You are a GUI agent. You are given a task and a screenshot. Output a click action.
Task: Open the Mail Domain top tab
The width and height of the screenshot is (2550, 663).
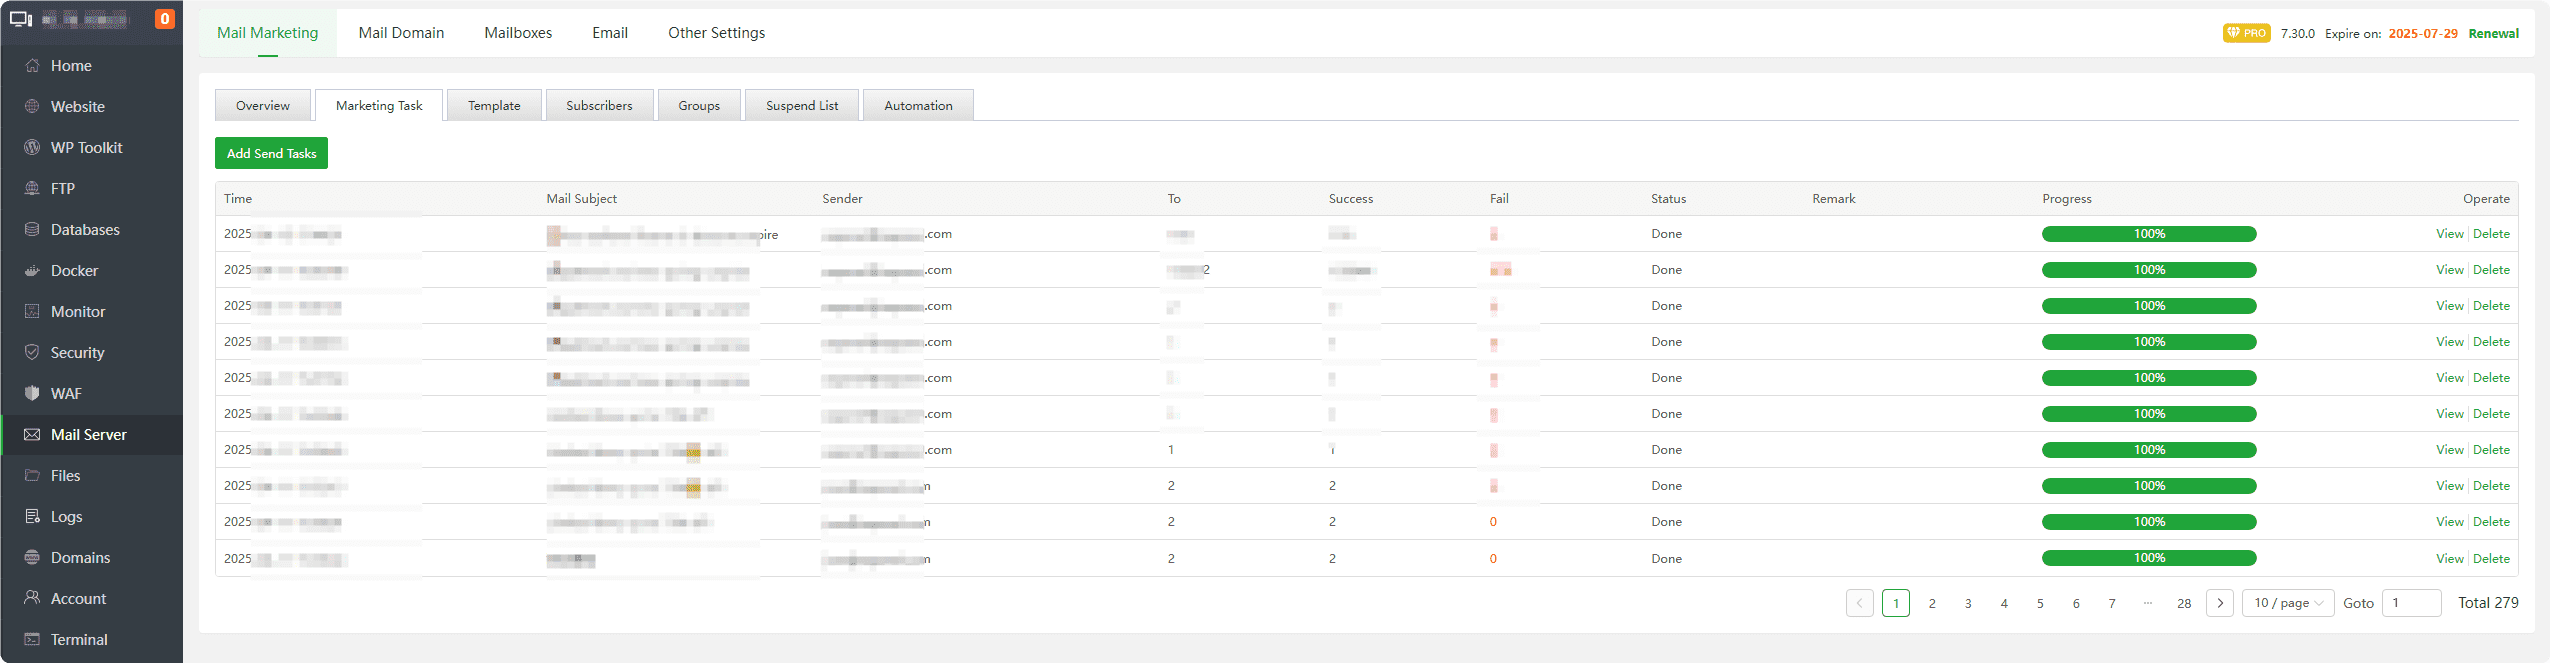coord(401,33)
